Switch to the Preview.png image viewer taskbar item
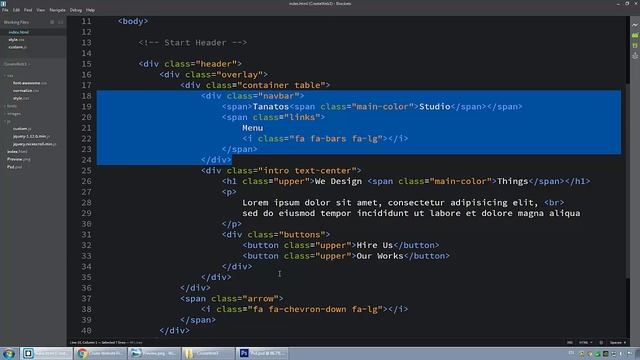The width and height of the screenshot is (640, 360). [154, 353]
